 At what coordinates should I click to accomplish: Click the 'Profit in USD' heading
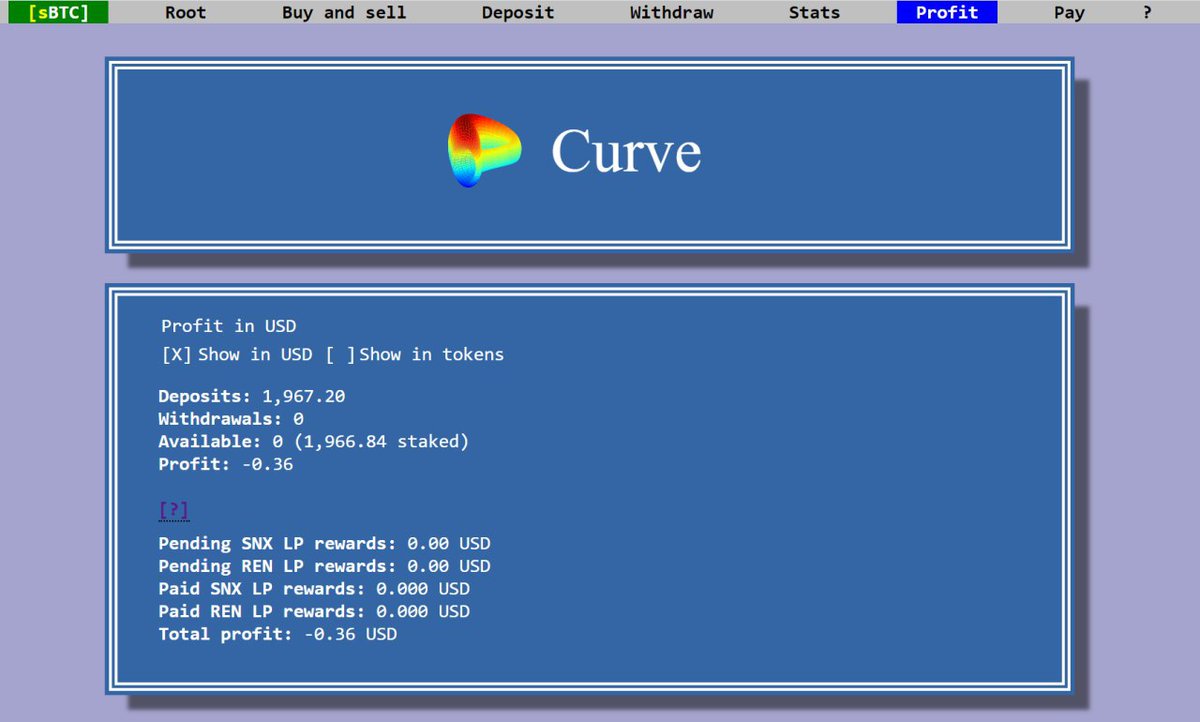coord(229,326)
